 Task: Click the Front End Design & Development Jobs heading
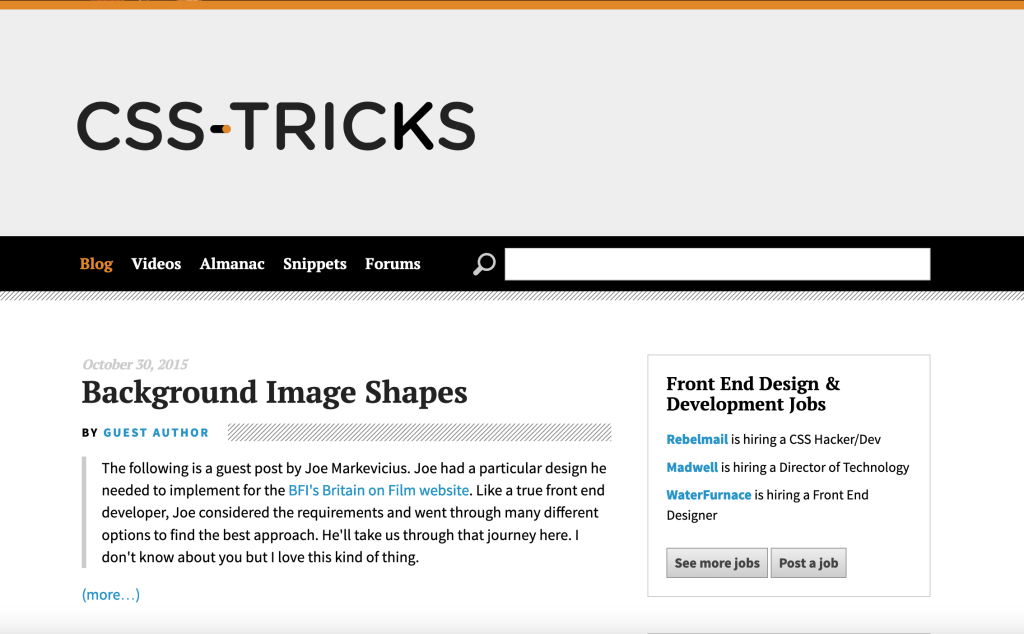tap(753, 394)
